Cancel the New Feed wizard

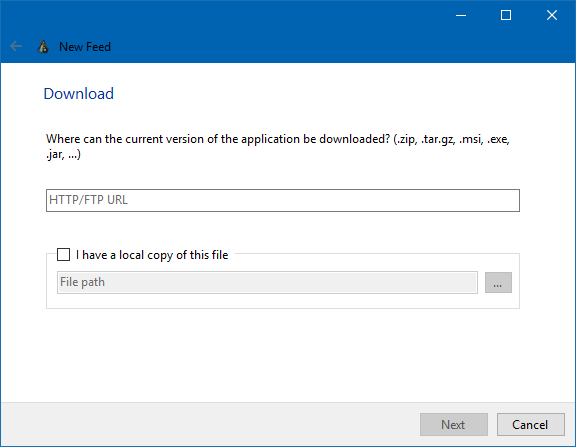(x=530, y=425)
